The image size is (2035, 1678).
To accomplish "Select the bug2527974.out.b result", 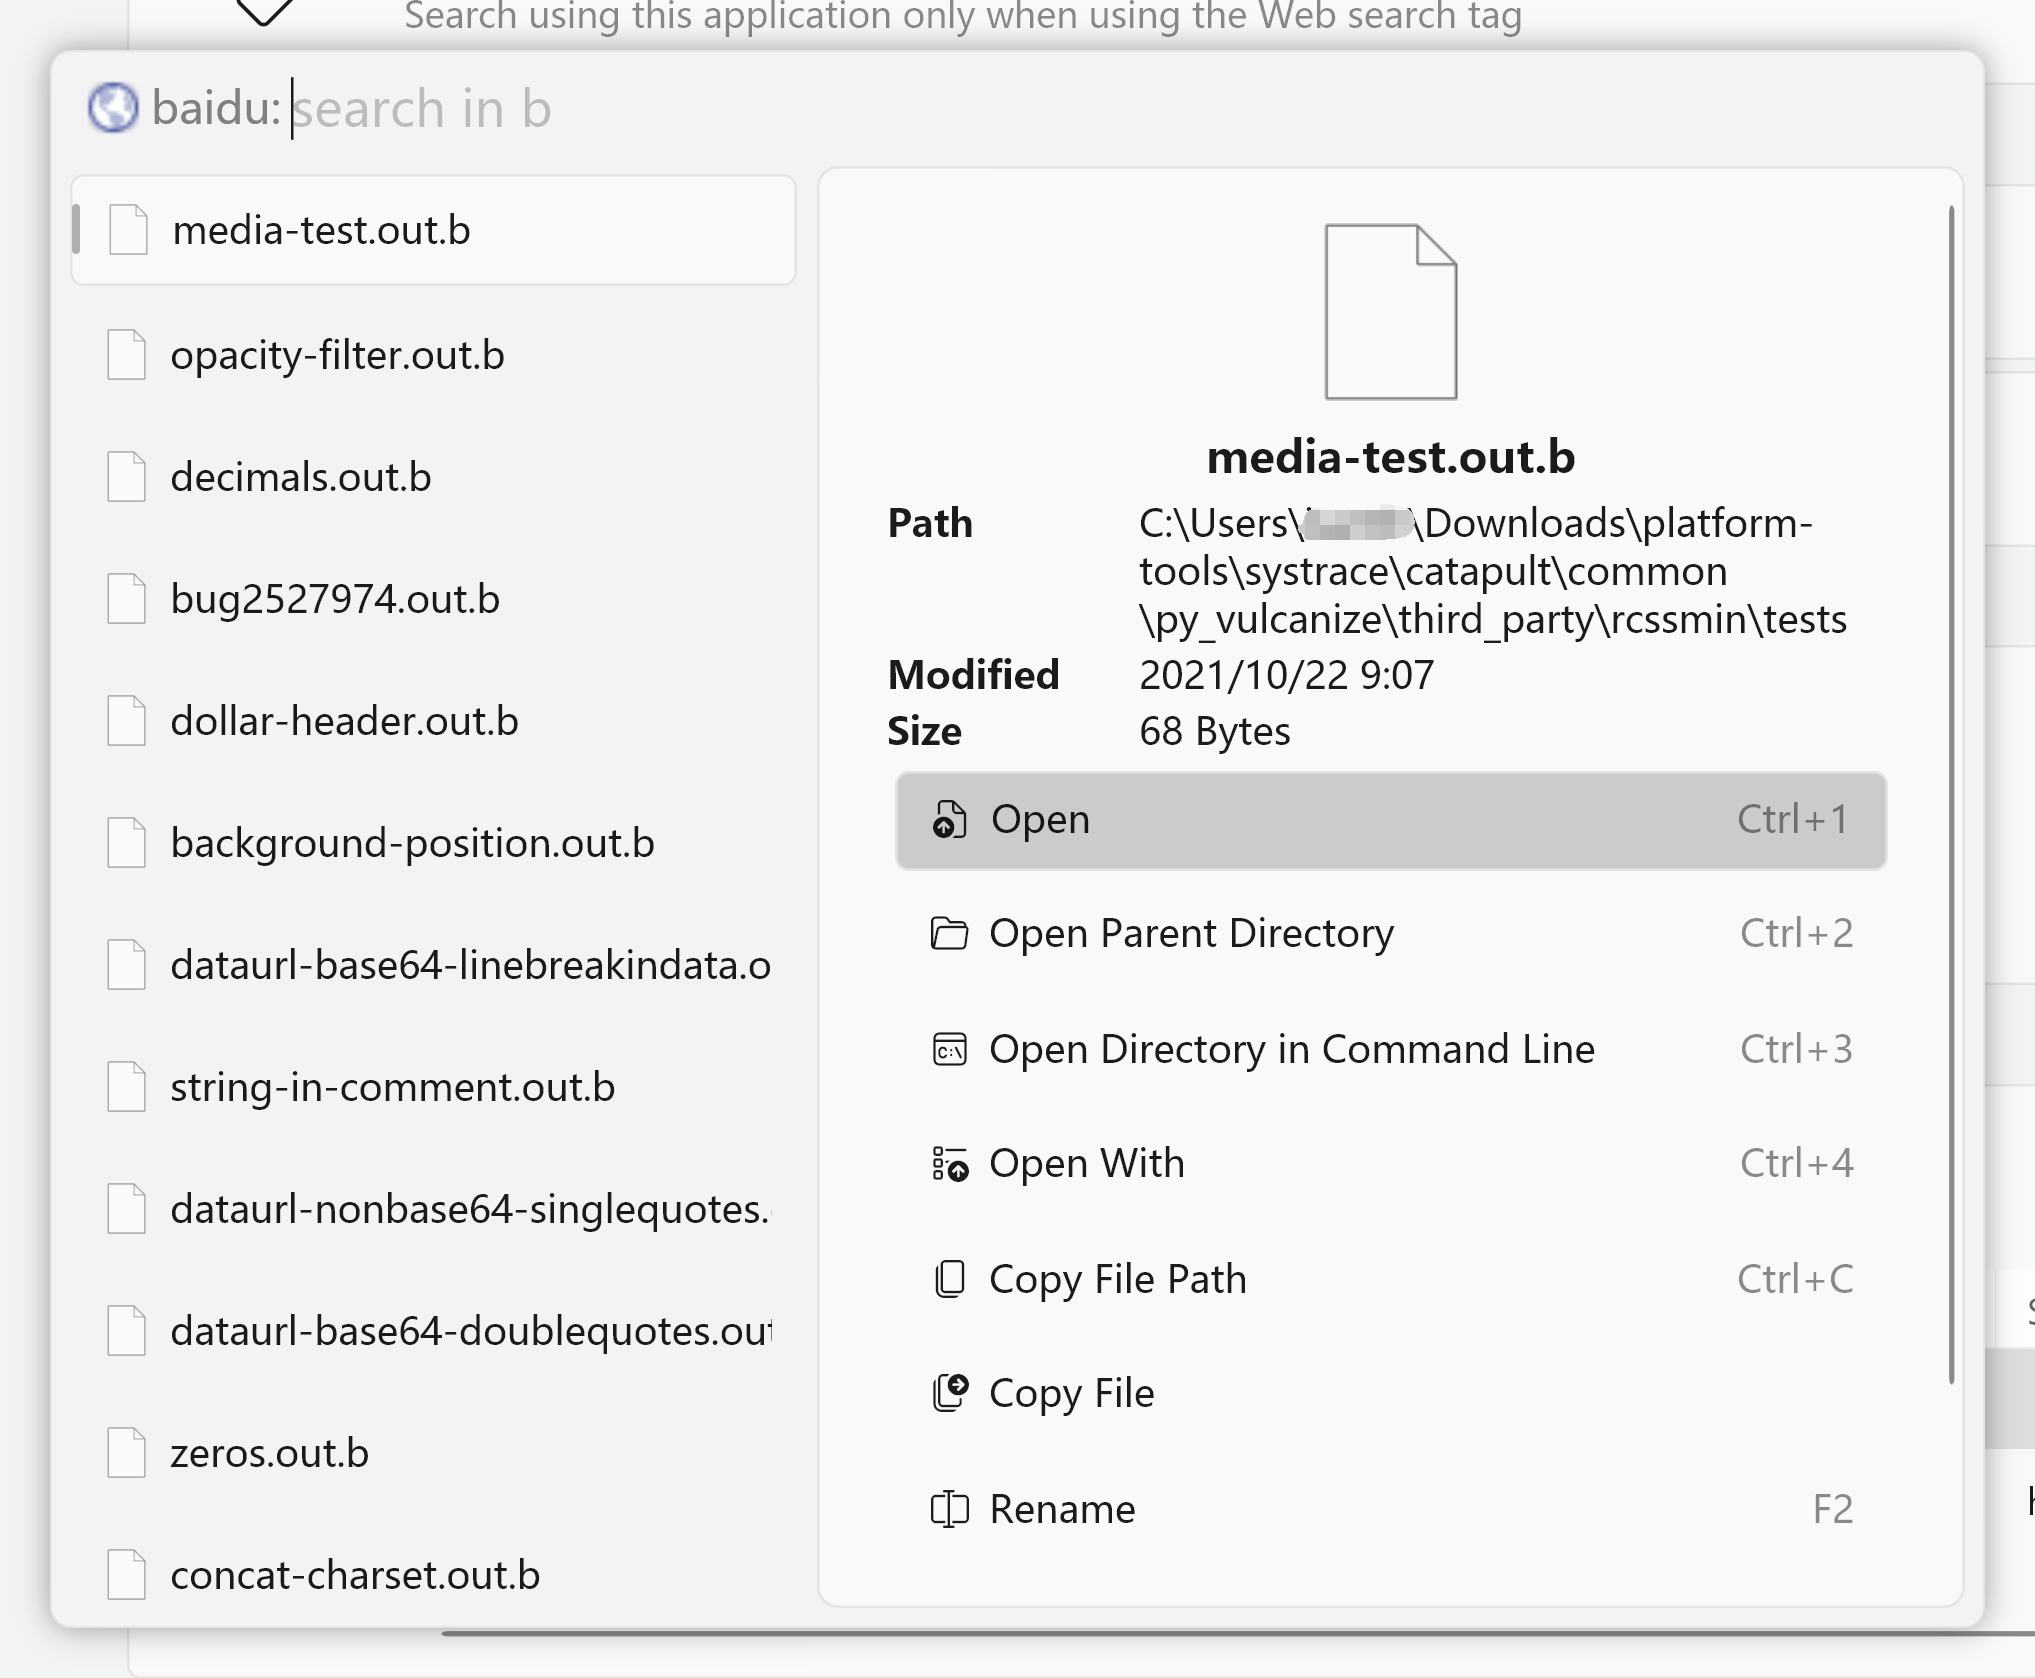I will coord(334,598).
